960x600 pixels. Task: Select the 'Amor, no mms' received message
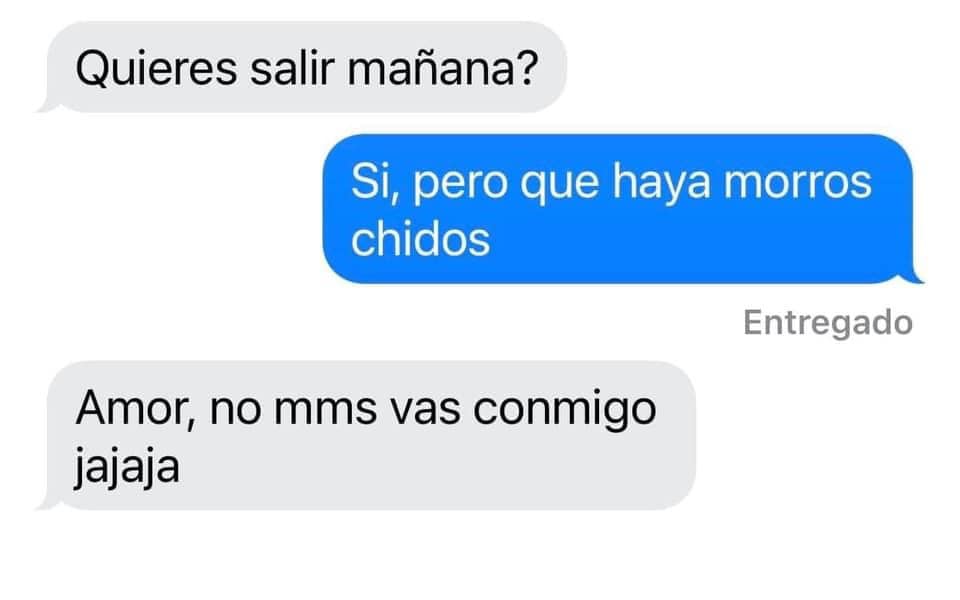point(367,435)
